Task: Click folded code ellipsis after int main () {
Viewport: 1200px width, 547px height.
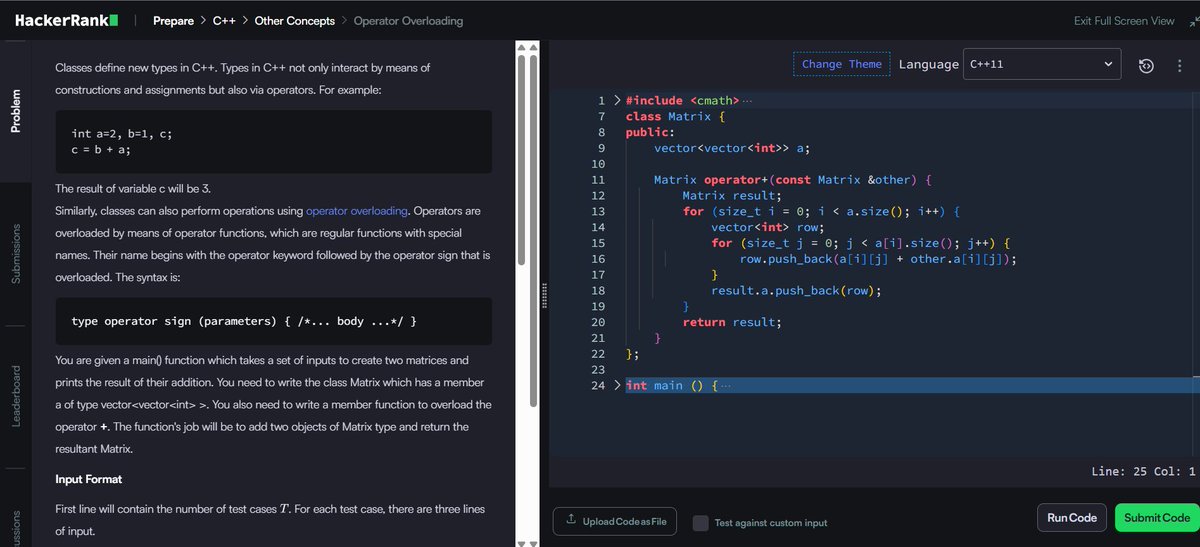Action: point(725,385)
